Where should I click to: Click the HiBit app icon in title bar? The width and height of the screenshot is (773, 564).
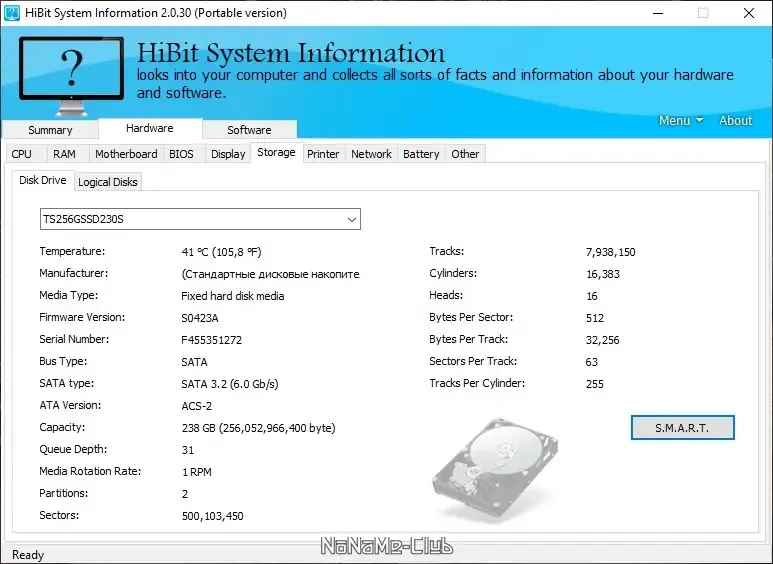pos(11,13)
